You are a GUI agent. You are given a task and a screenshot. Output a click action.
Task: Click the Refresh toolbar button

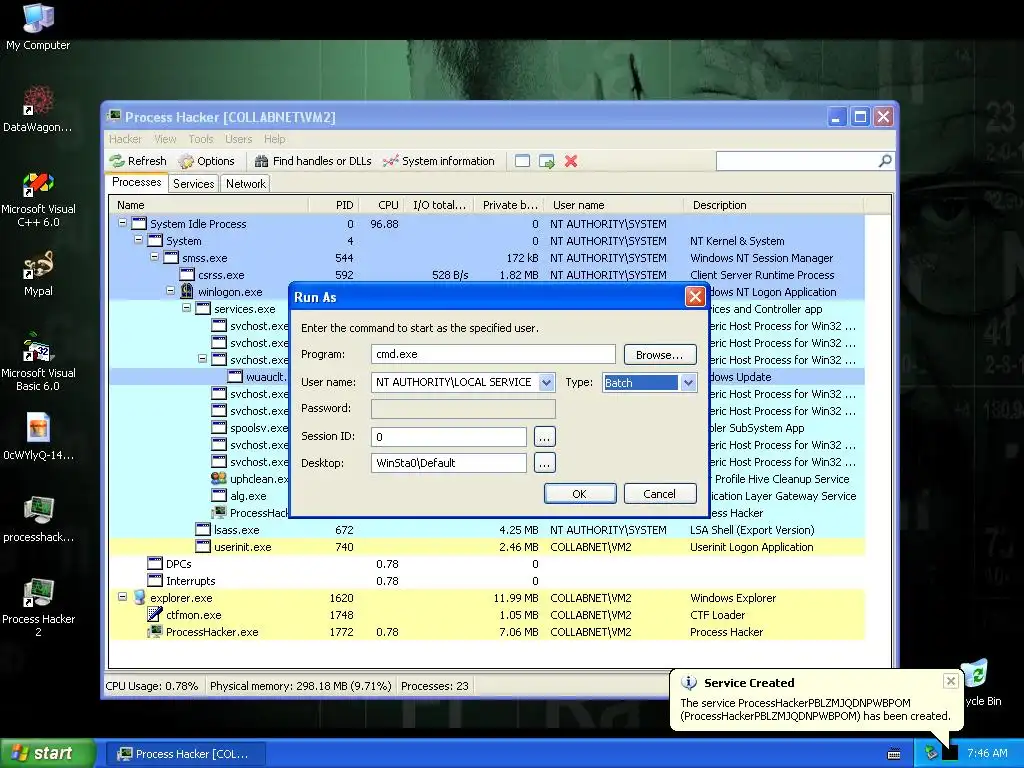[x=138, y=161]
